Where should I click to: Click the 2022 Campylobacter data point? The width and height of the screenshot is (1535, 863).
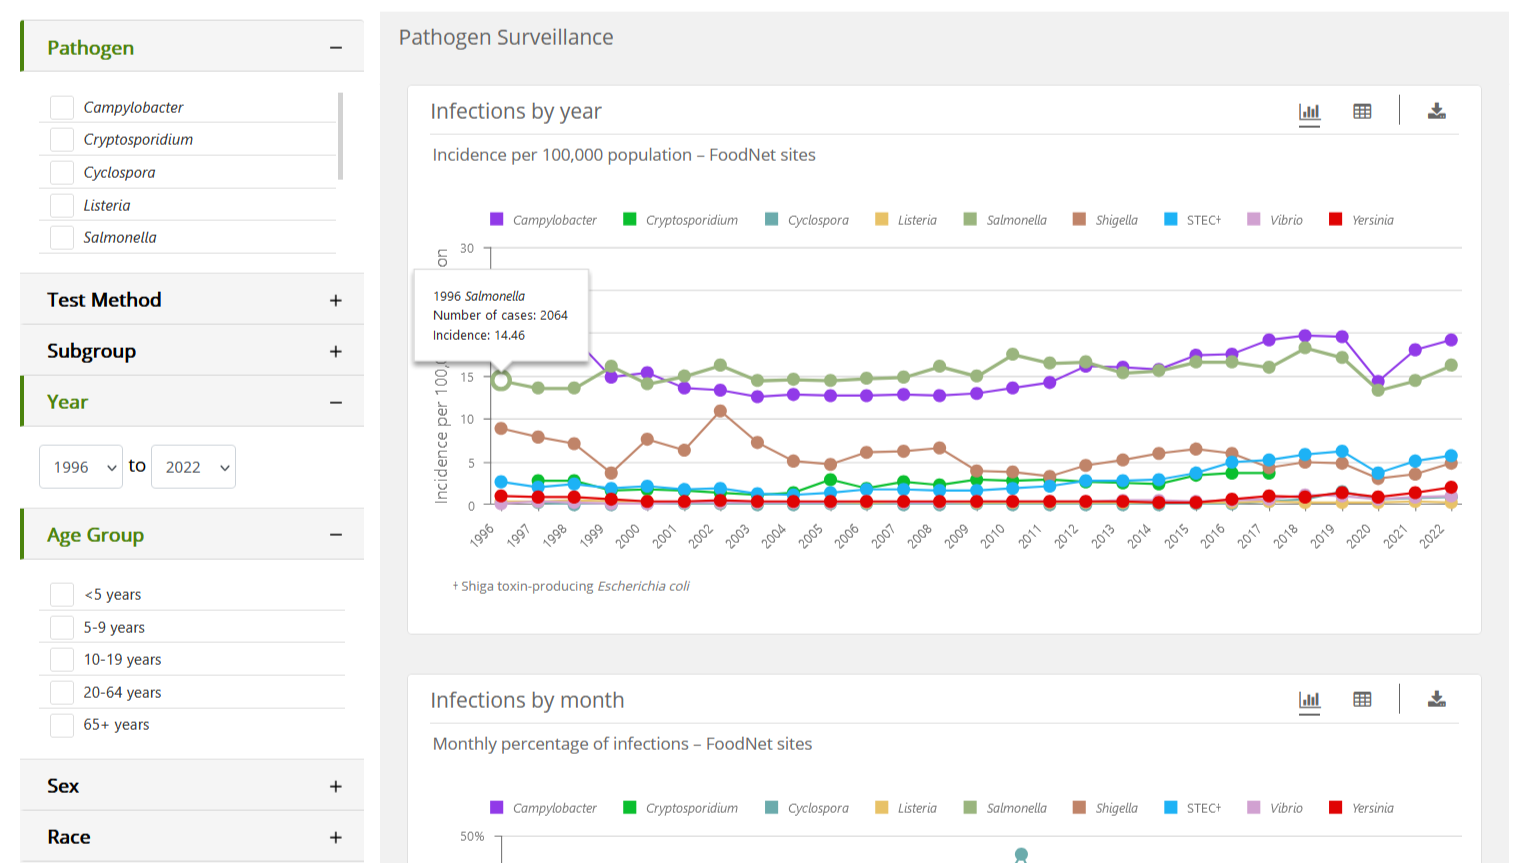1451,340
